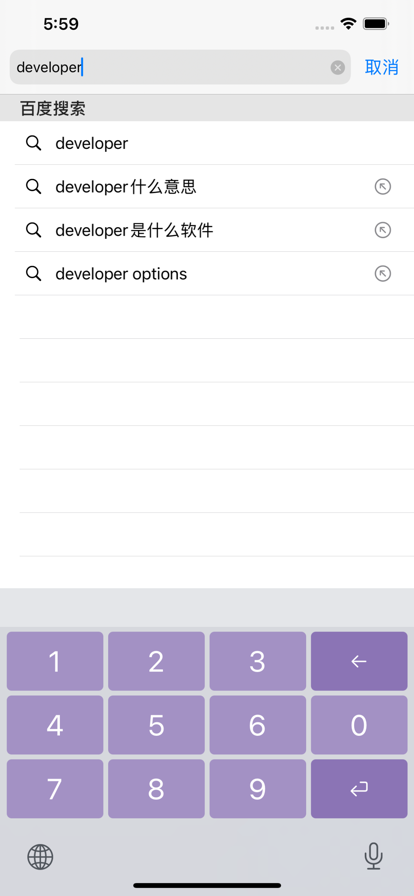This screenshot has width=414, height=896.
Task: Clear the search field text
Action: coord(338,68)
